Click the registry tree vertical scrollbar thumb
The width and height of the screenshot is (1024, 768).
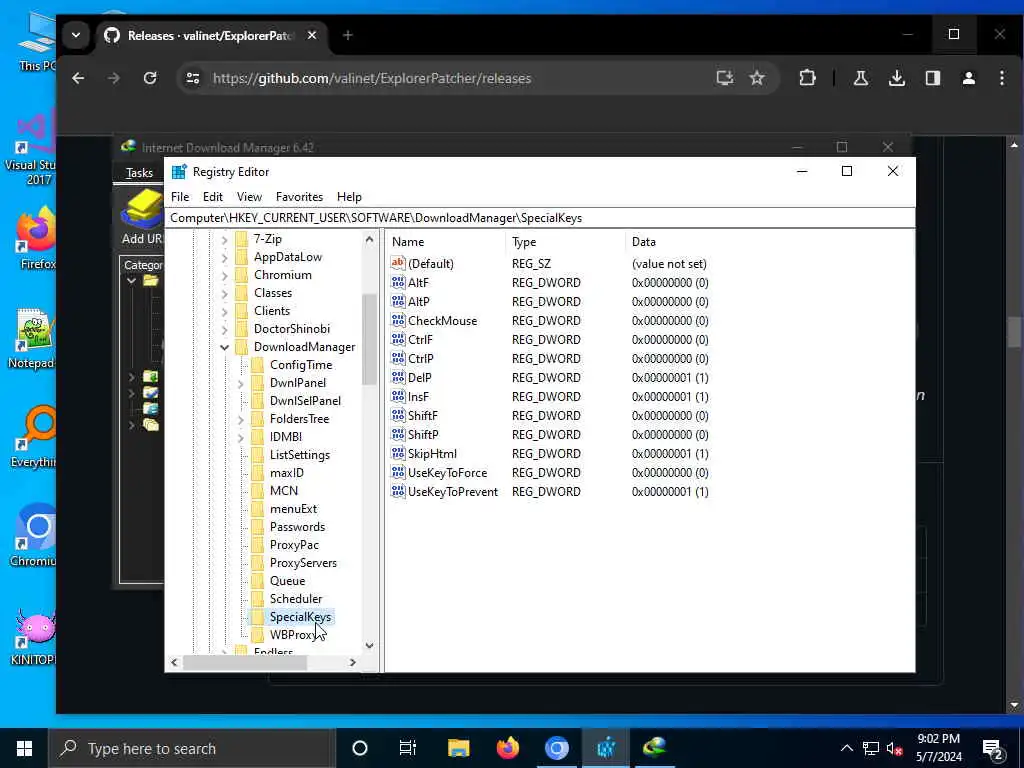[369, 340]
